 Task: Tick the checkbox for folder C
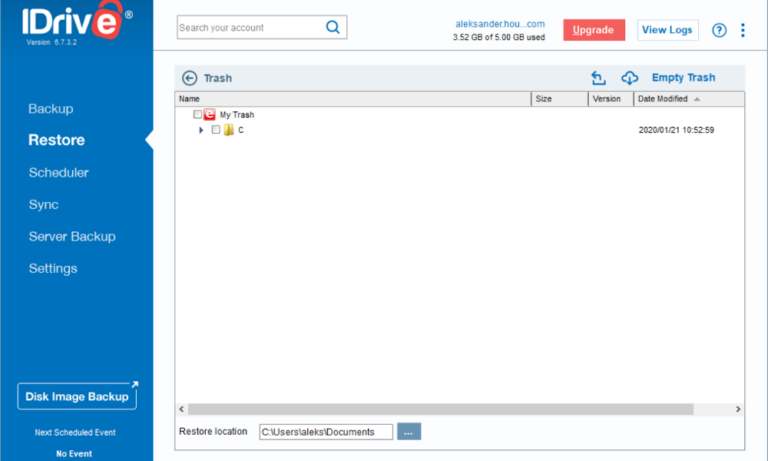click(x=216, y=129)
